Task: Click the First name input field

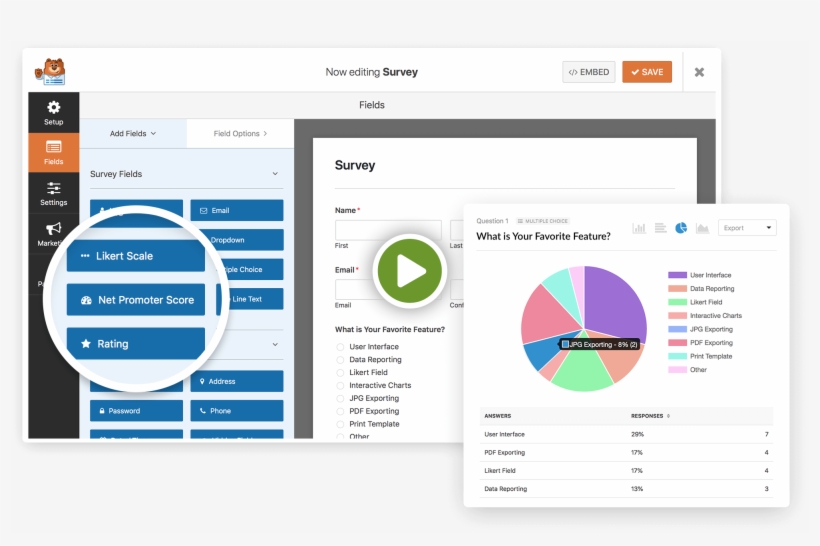Action: click(x=388, y=230)
